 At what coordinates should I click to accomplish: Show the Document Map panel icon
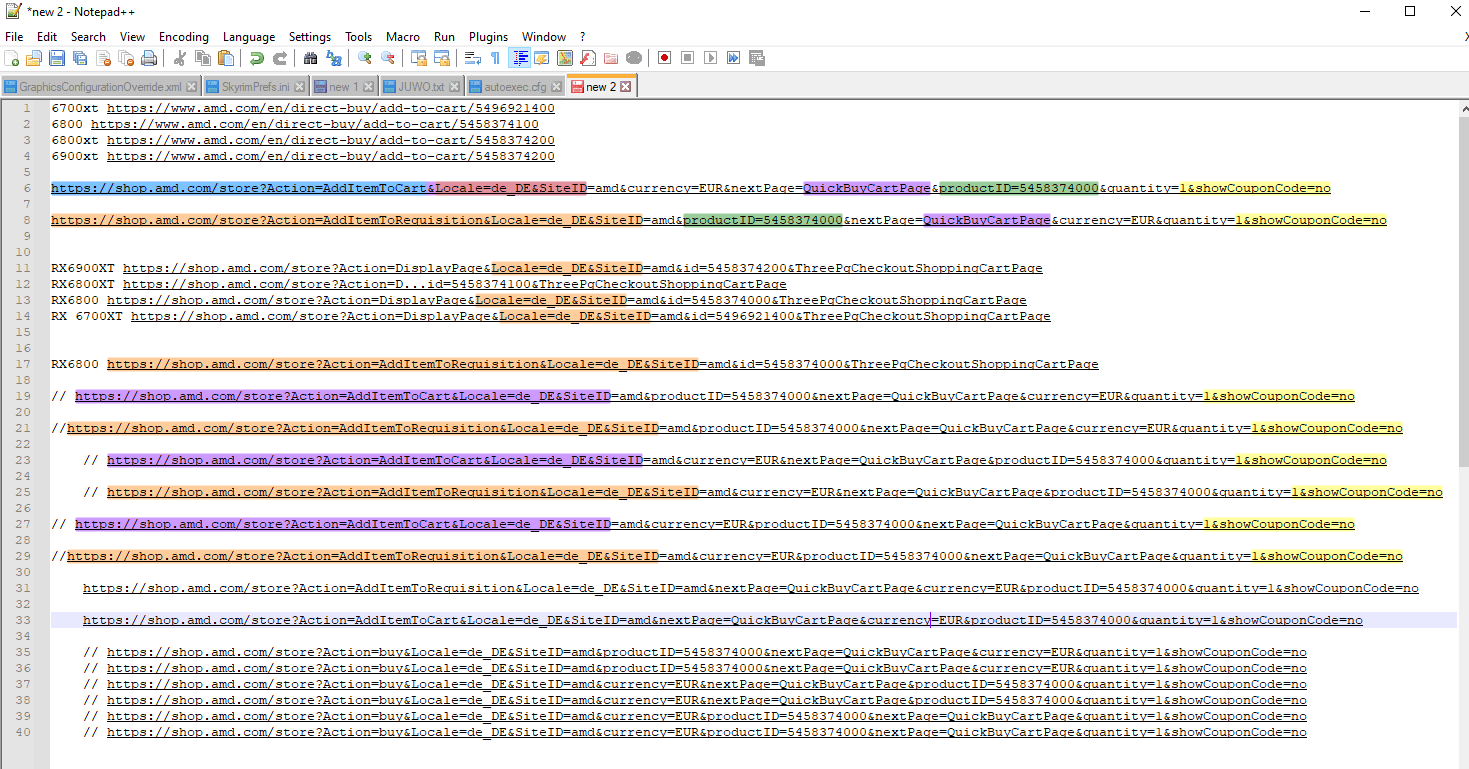[565, 58]
